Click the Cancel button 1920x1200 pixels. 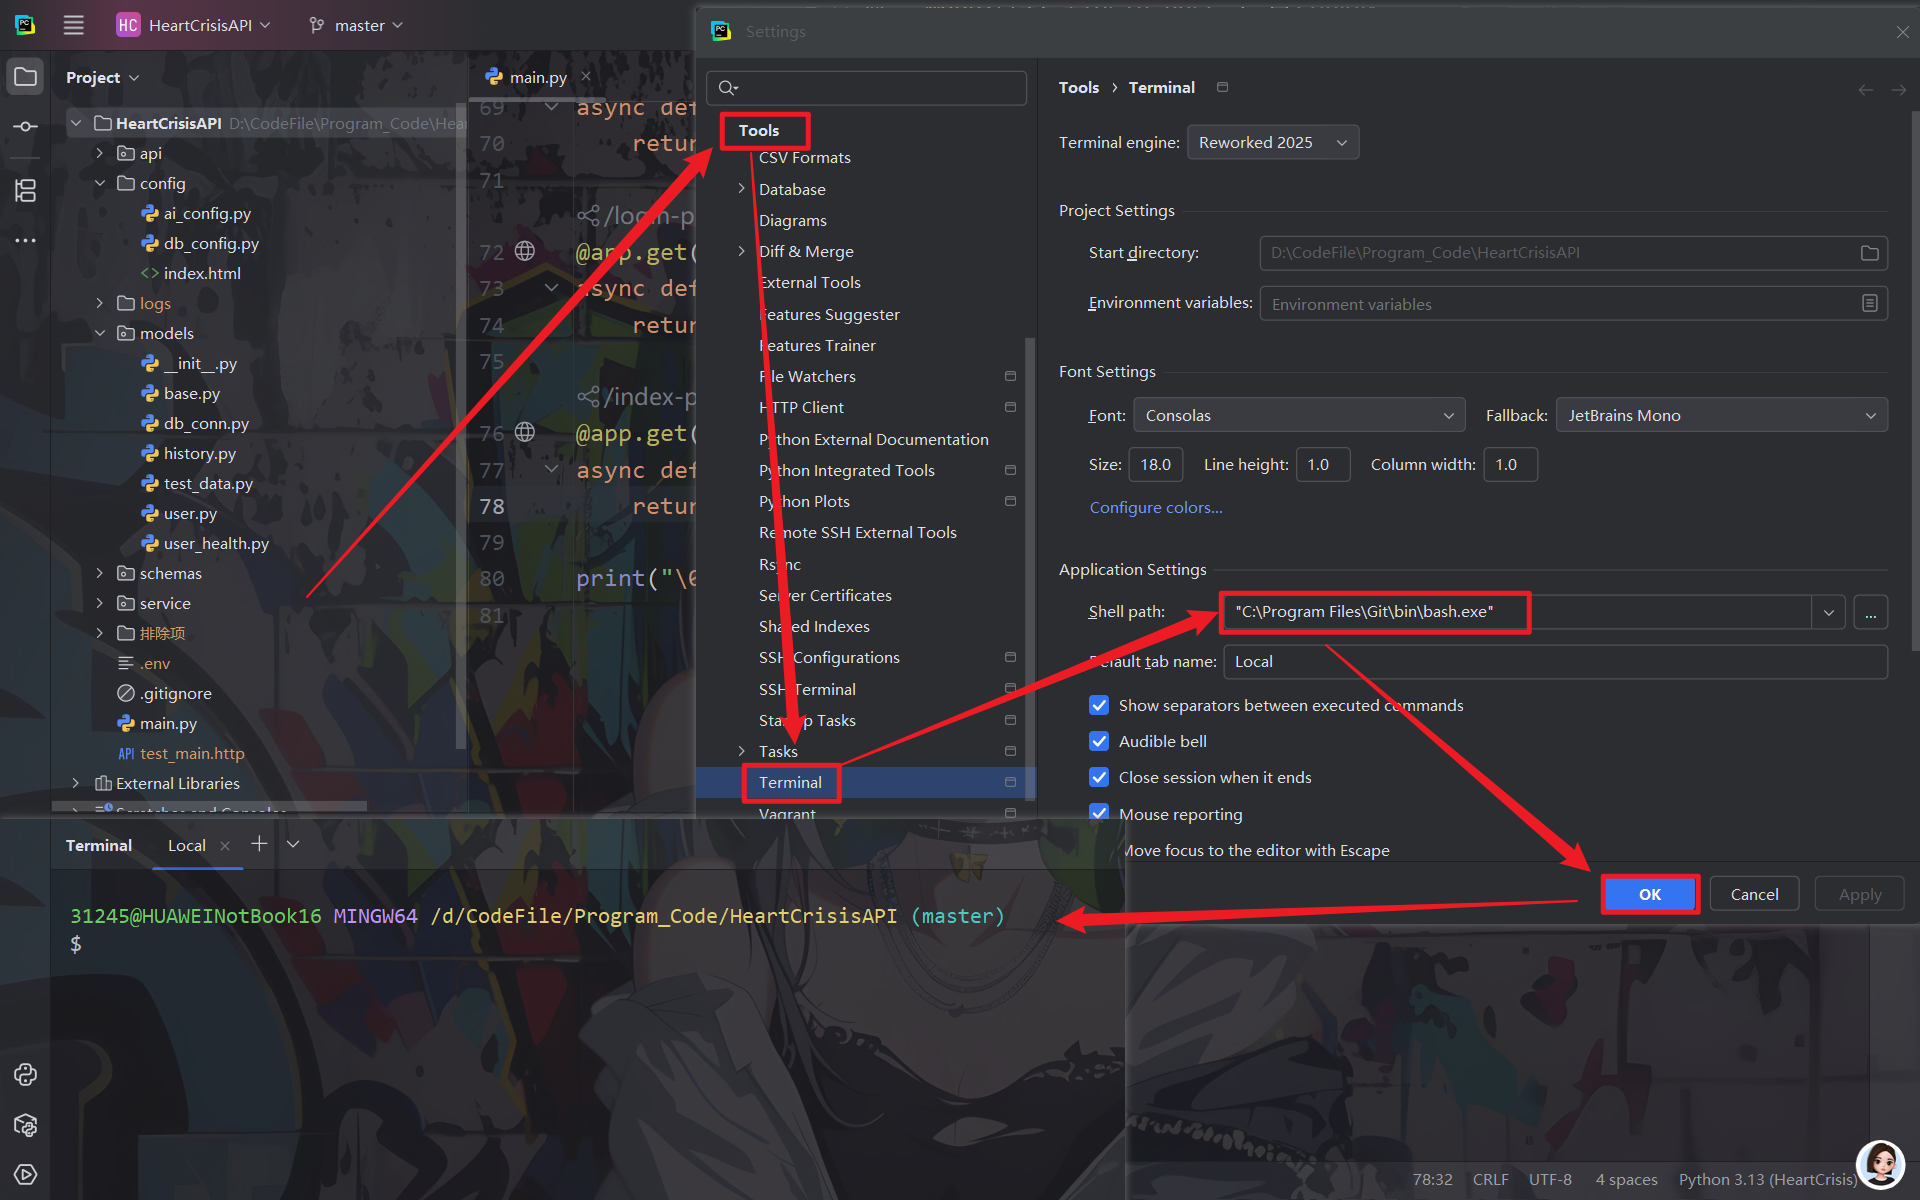(x=1754, y=894)
